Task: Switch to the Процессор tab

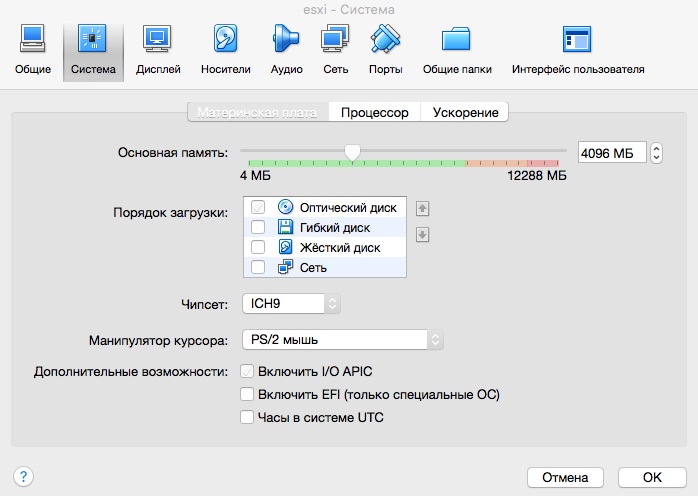Action: pos(374,112)
